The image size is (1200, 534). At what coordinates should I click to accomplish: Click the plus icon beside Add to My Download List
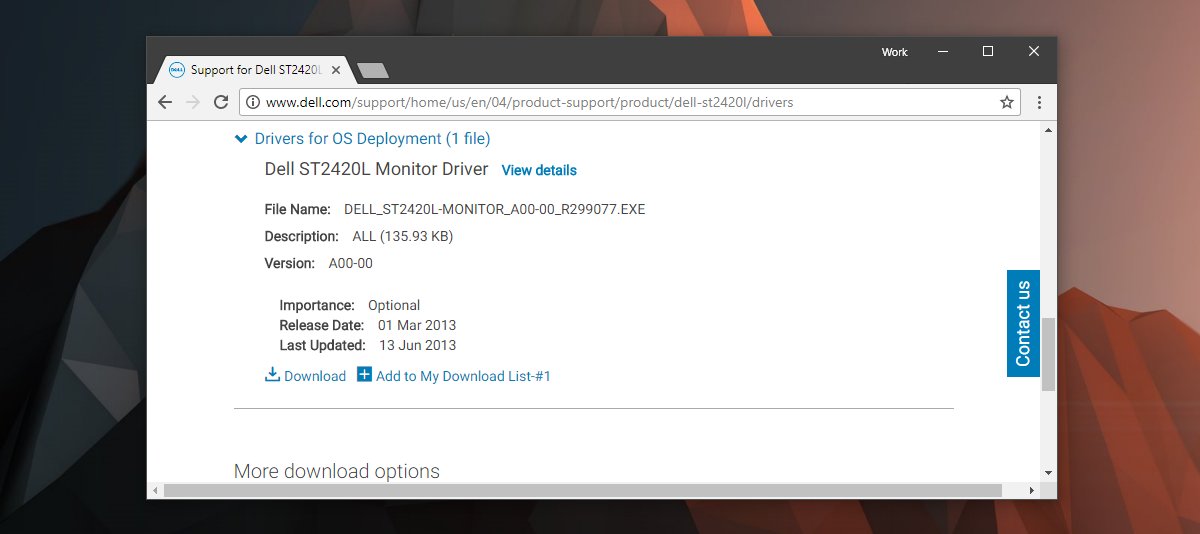click(x=364, y=375)
